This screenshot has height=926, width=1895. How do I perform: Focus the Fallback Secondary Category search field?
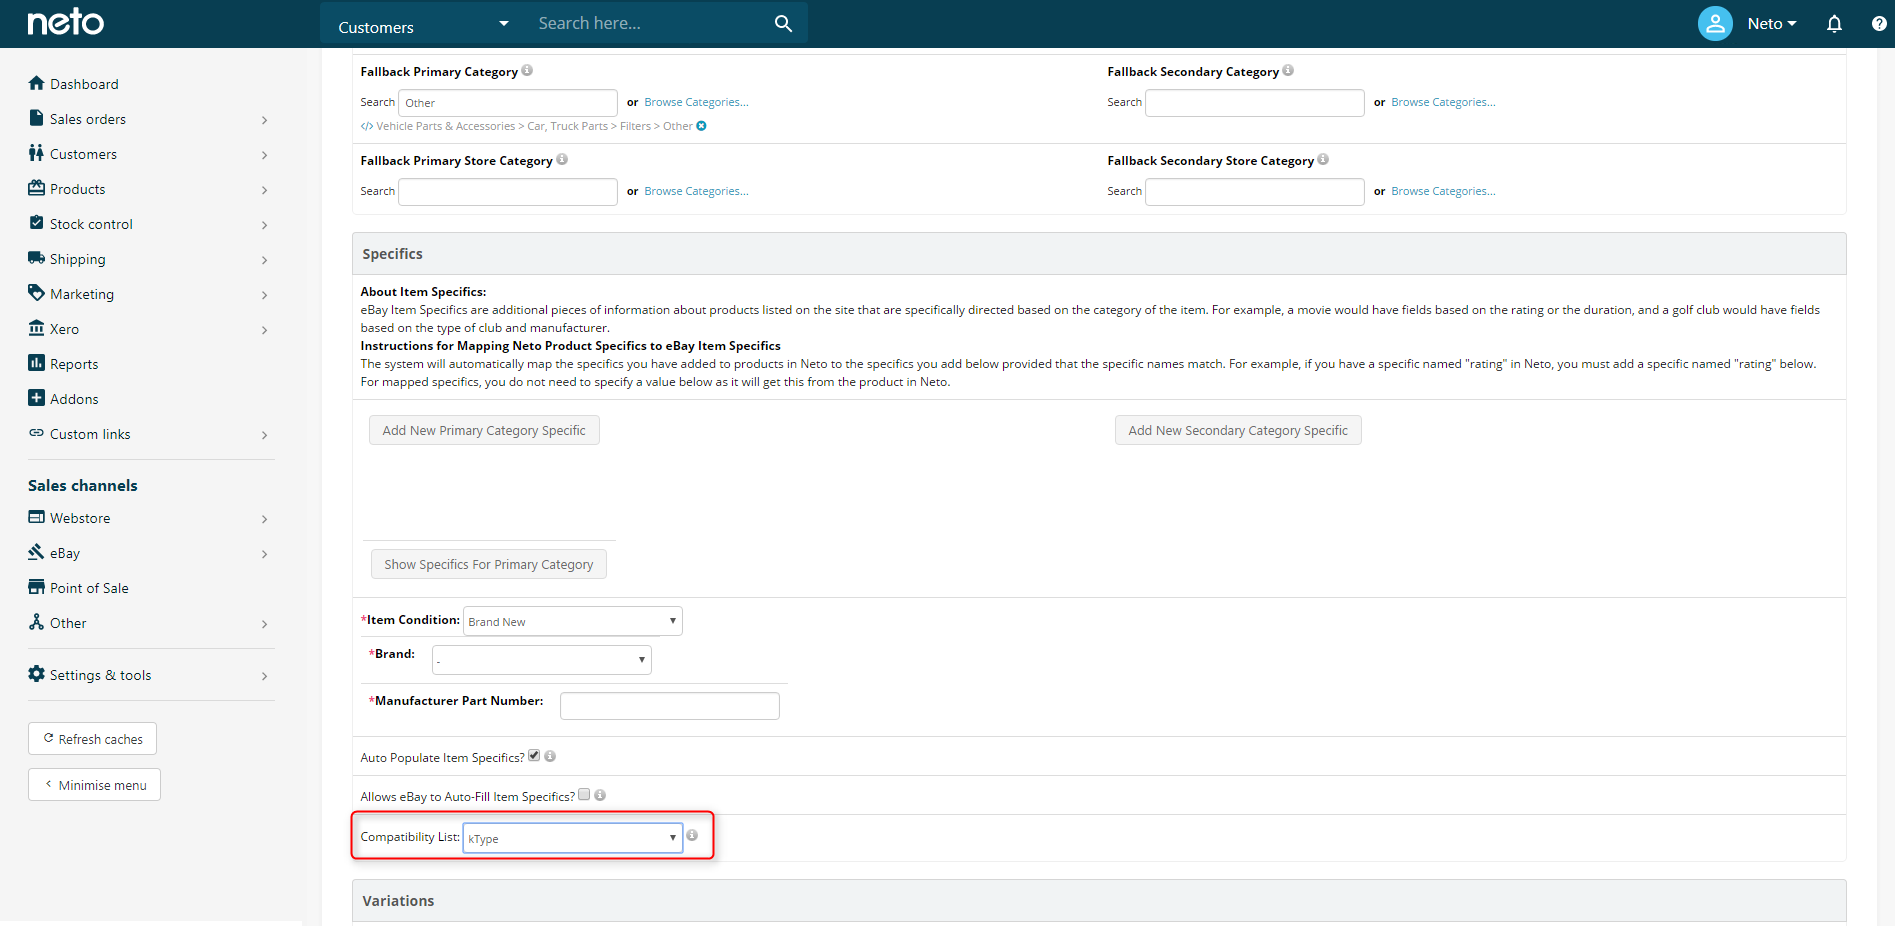[x=1255, y=103]
